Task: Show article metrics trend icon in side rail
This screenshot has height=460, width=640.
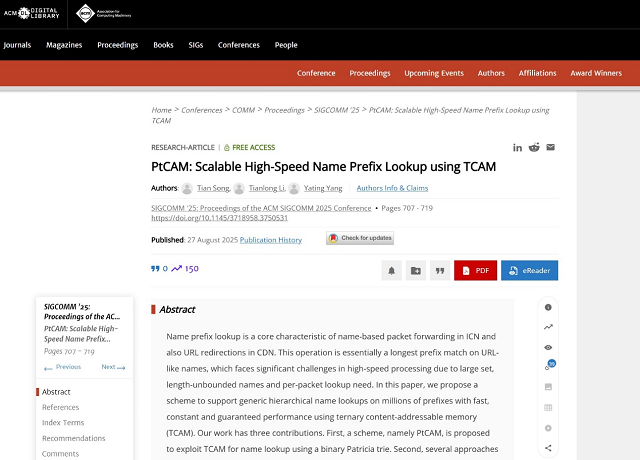Action: 548,327
